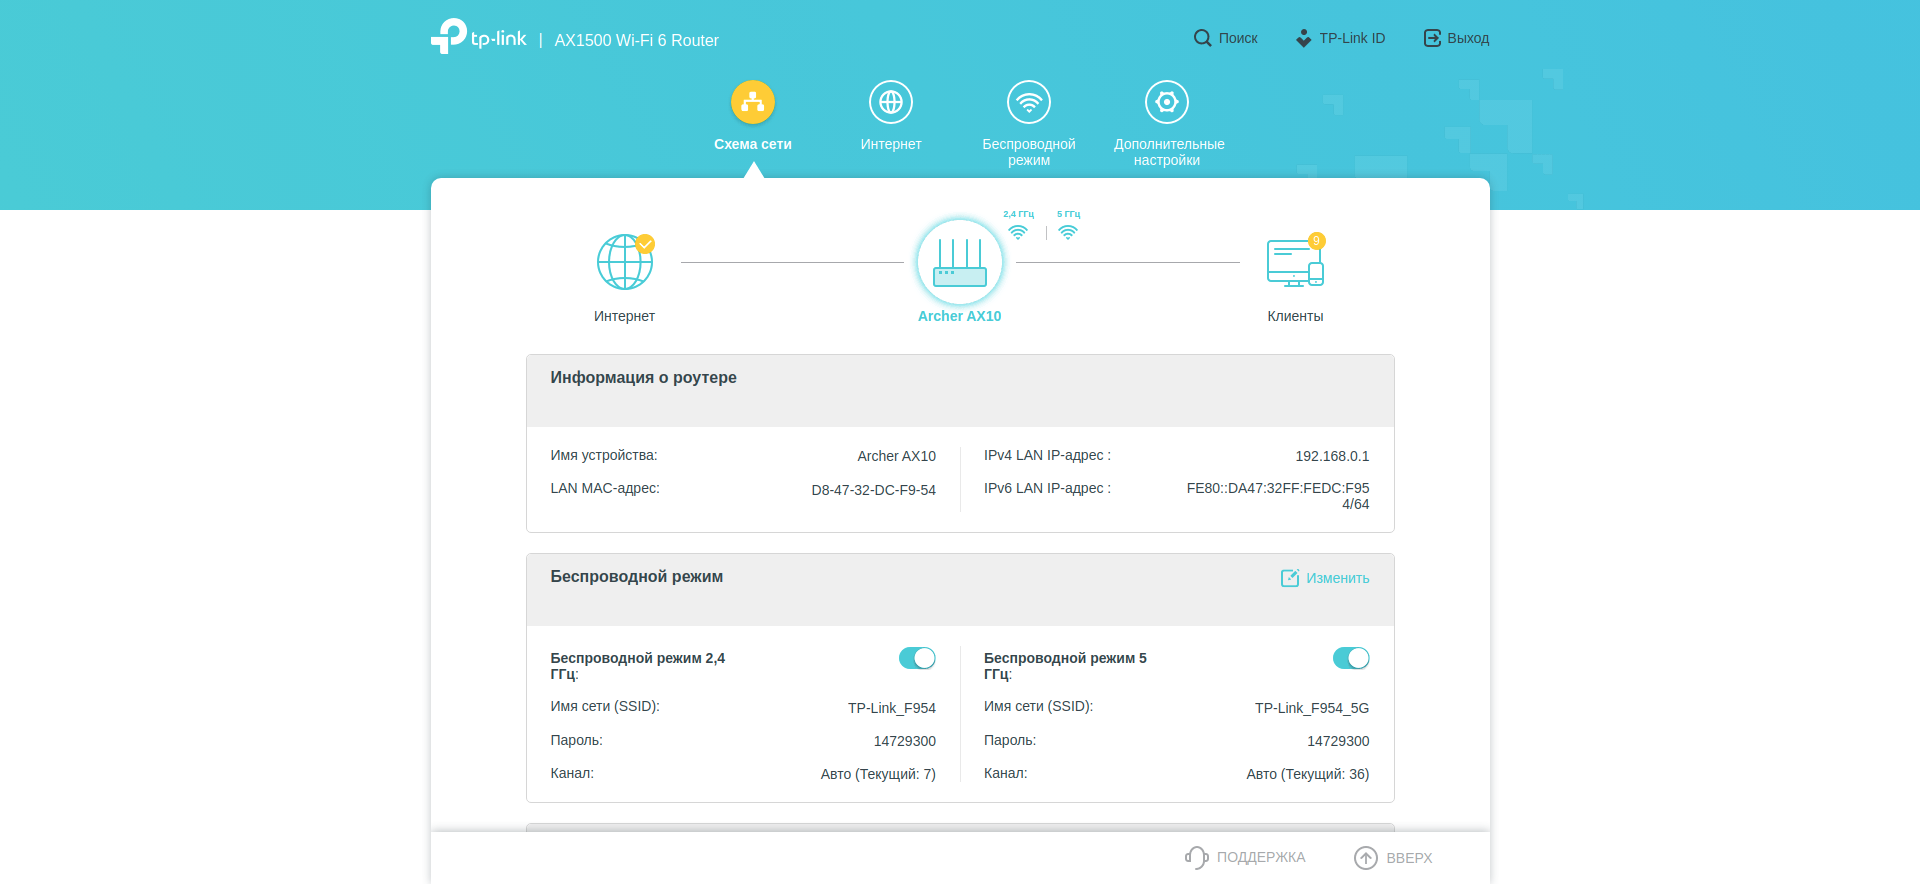Disable the 2.4 GHz wireless toggle
1920x884 pixels.
[x=917, y=658]
